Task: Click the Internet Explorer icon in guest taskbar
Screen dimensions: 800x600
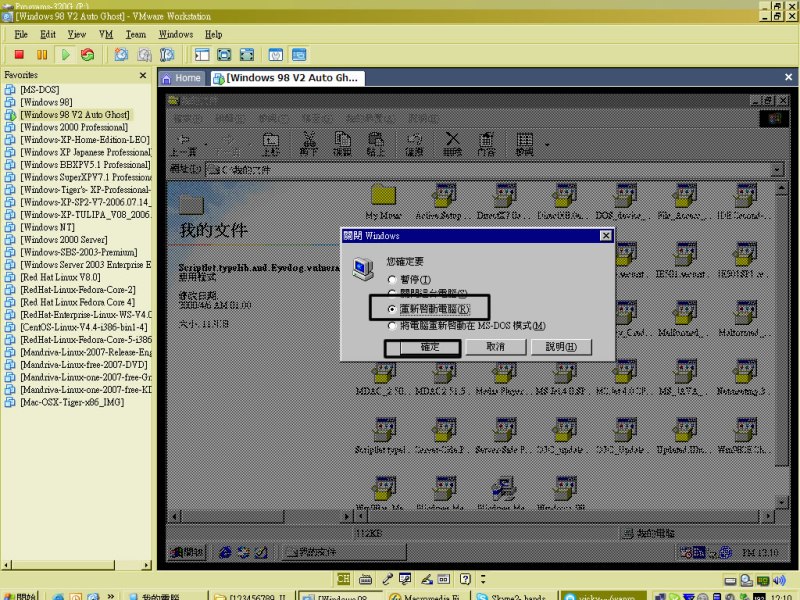Action: [x=225, y=552]
